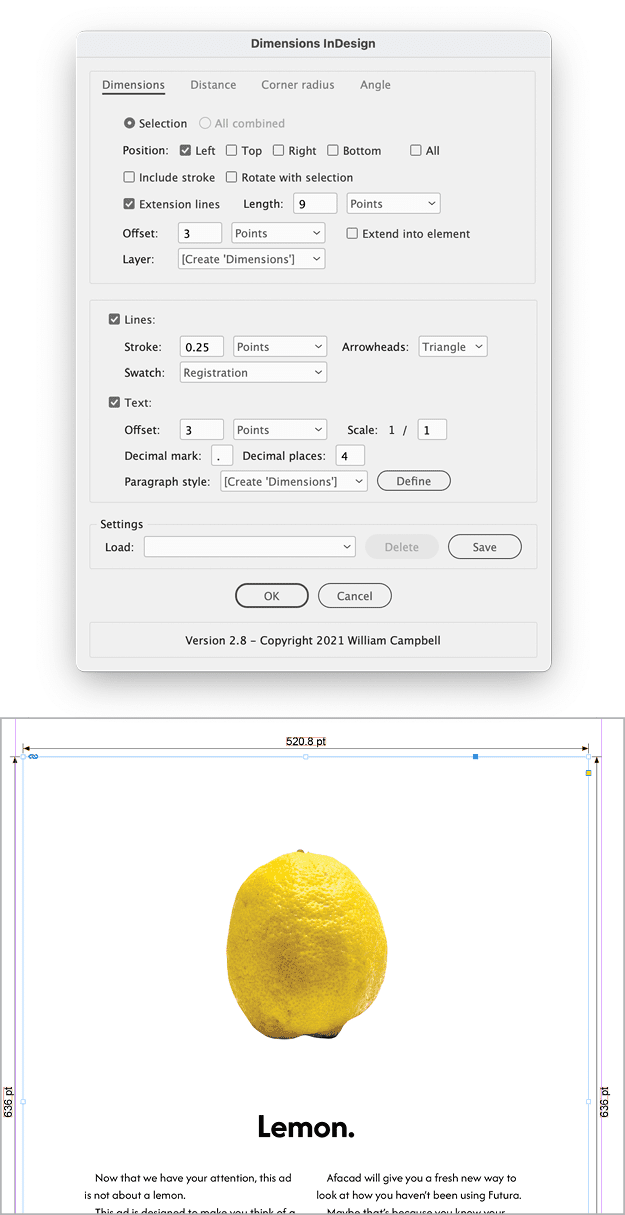Enable Extend into element checkbox
The image size is (625, 1215).
[353, 233]
